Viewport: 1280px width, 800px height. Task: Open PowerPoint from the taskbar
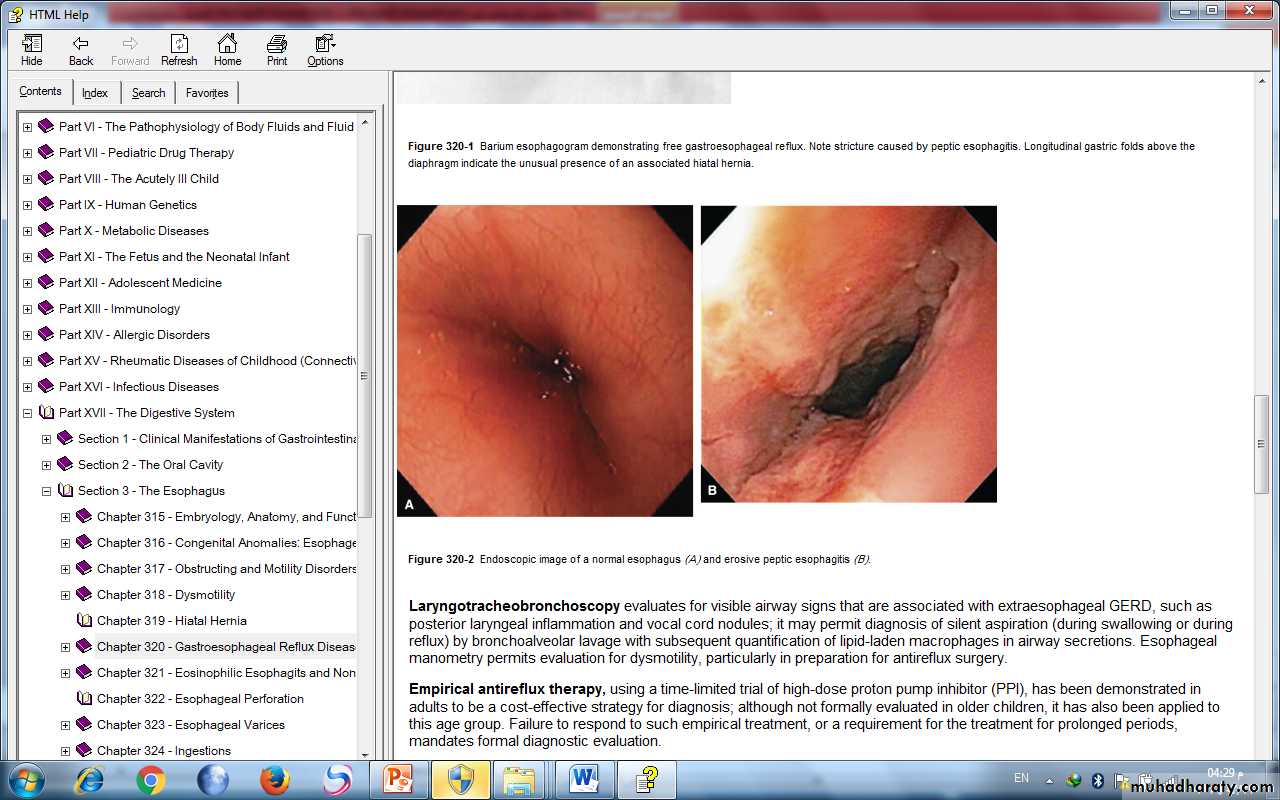398,779
